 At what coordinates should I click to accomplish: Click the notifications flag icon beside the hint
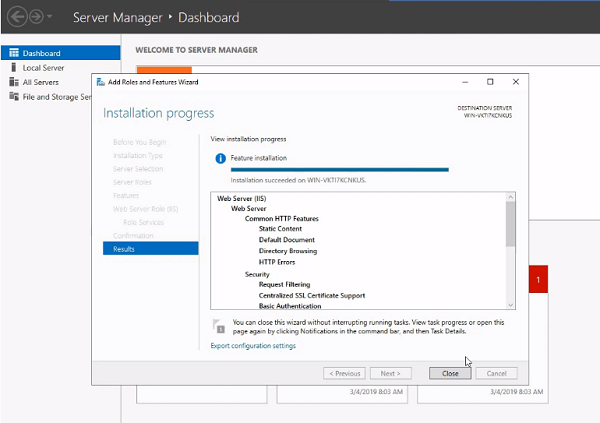tap(219, 326)
